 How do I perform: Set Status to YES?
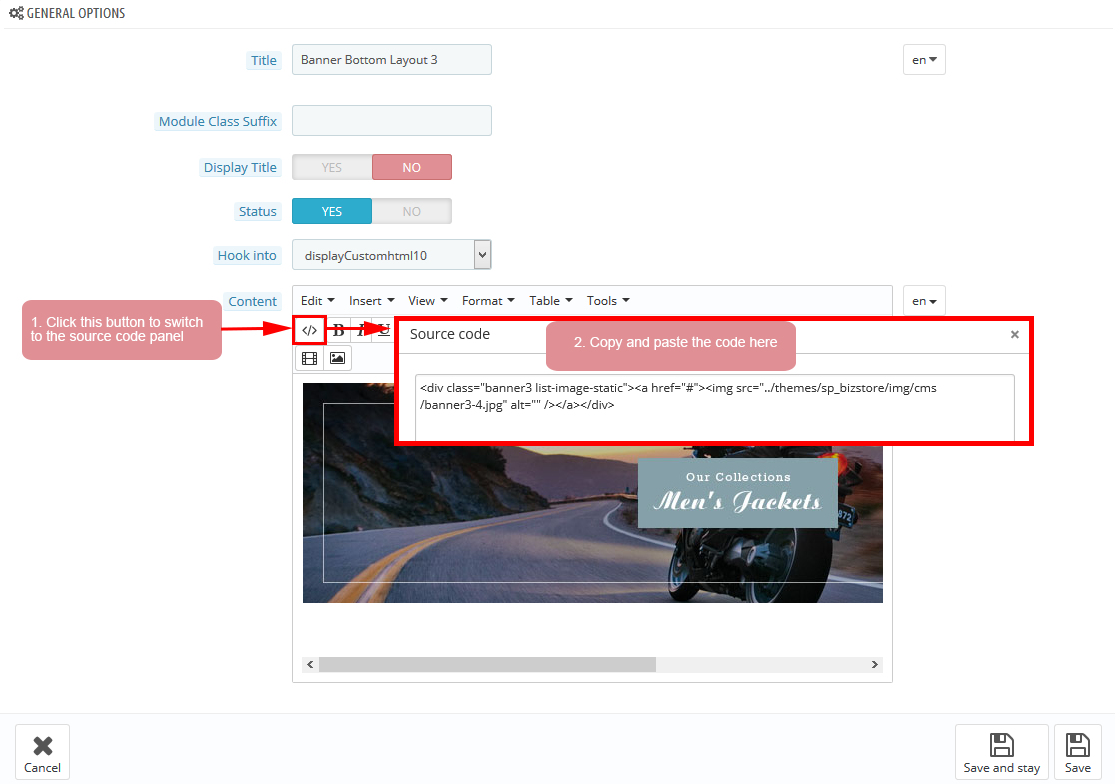(x=332, y=212)
